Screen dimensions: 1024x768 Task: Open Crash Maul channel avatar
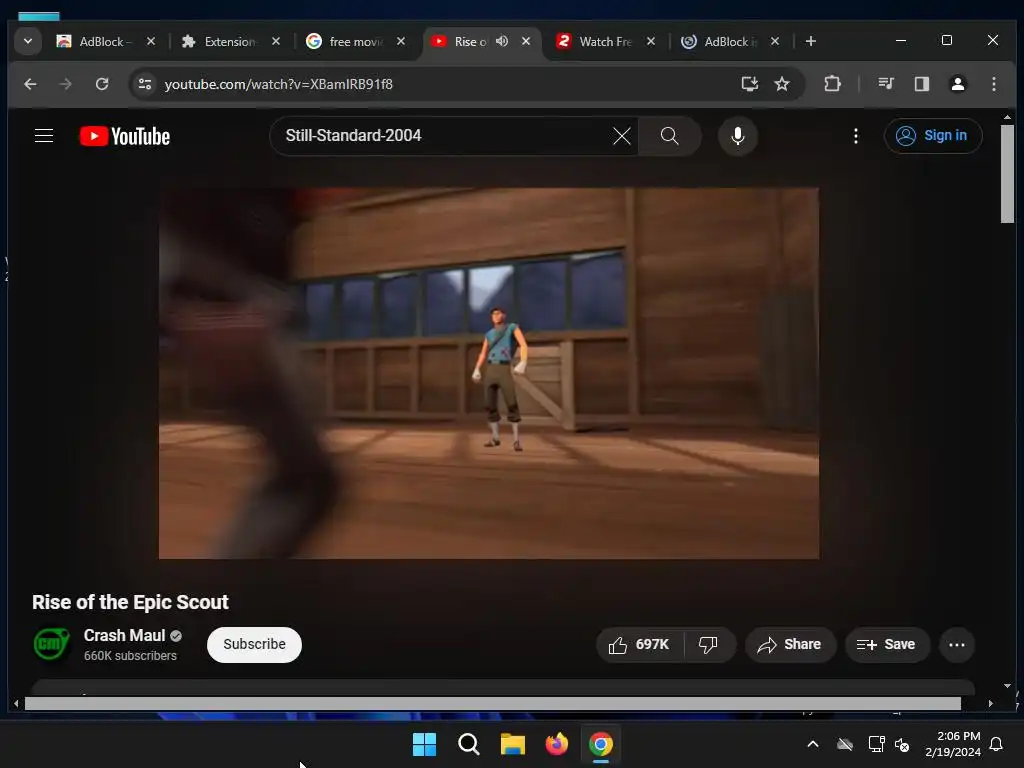click(52, 645)
